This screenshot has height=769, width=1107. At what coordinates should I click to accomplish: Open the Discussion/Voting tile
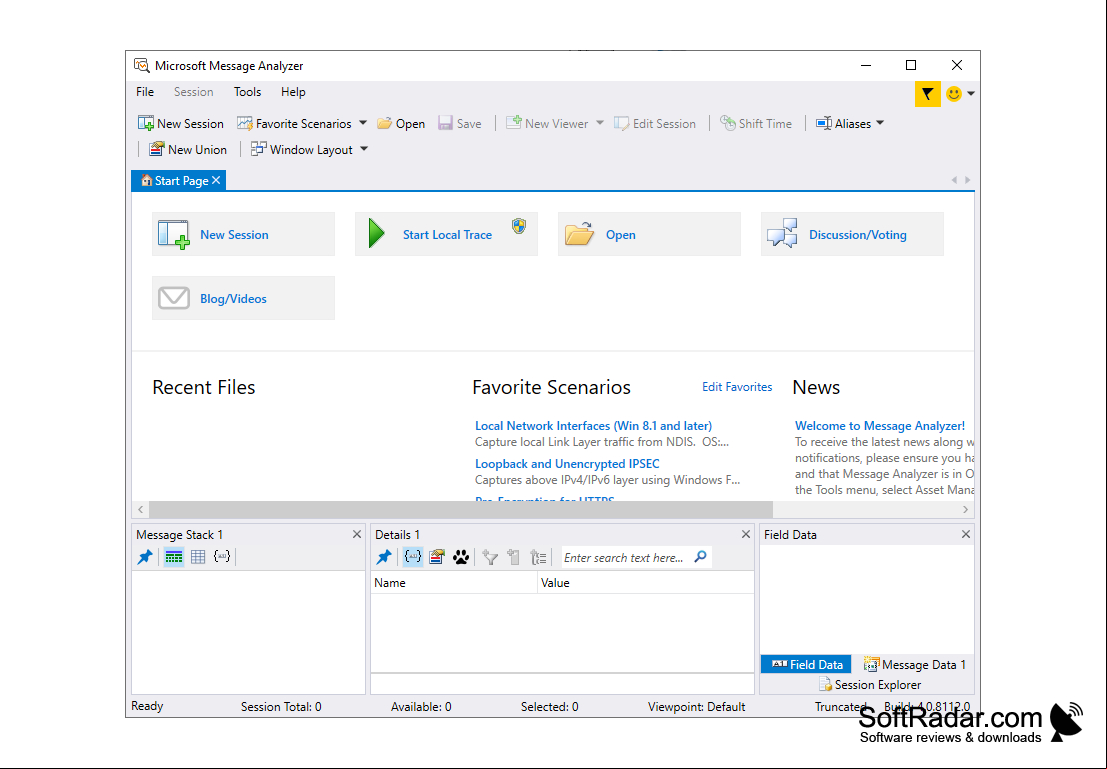point(852,234)
